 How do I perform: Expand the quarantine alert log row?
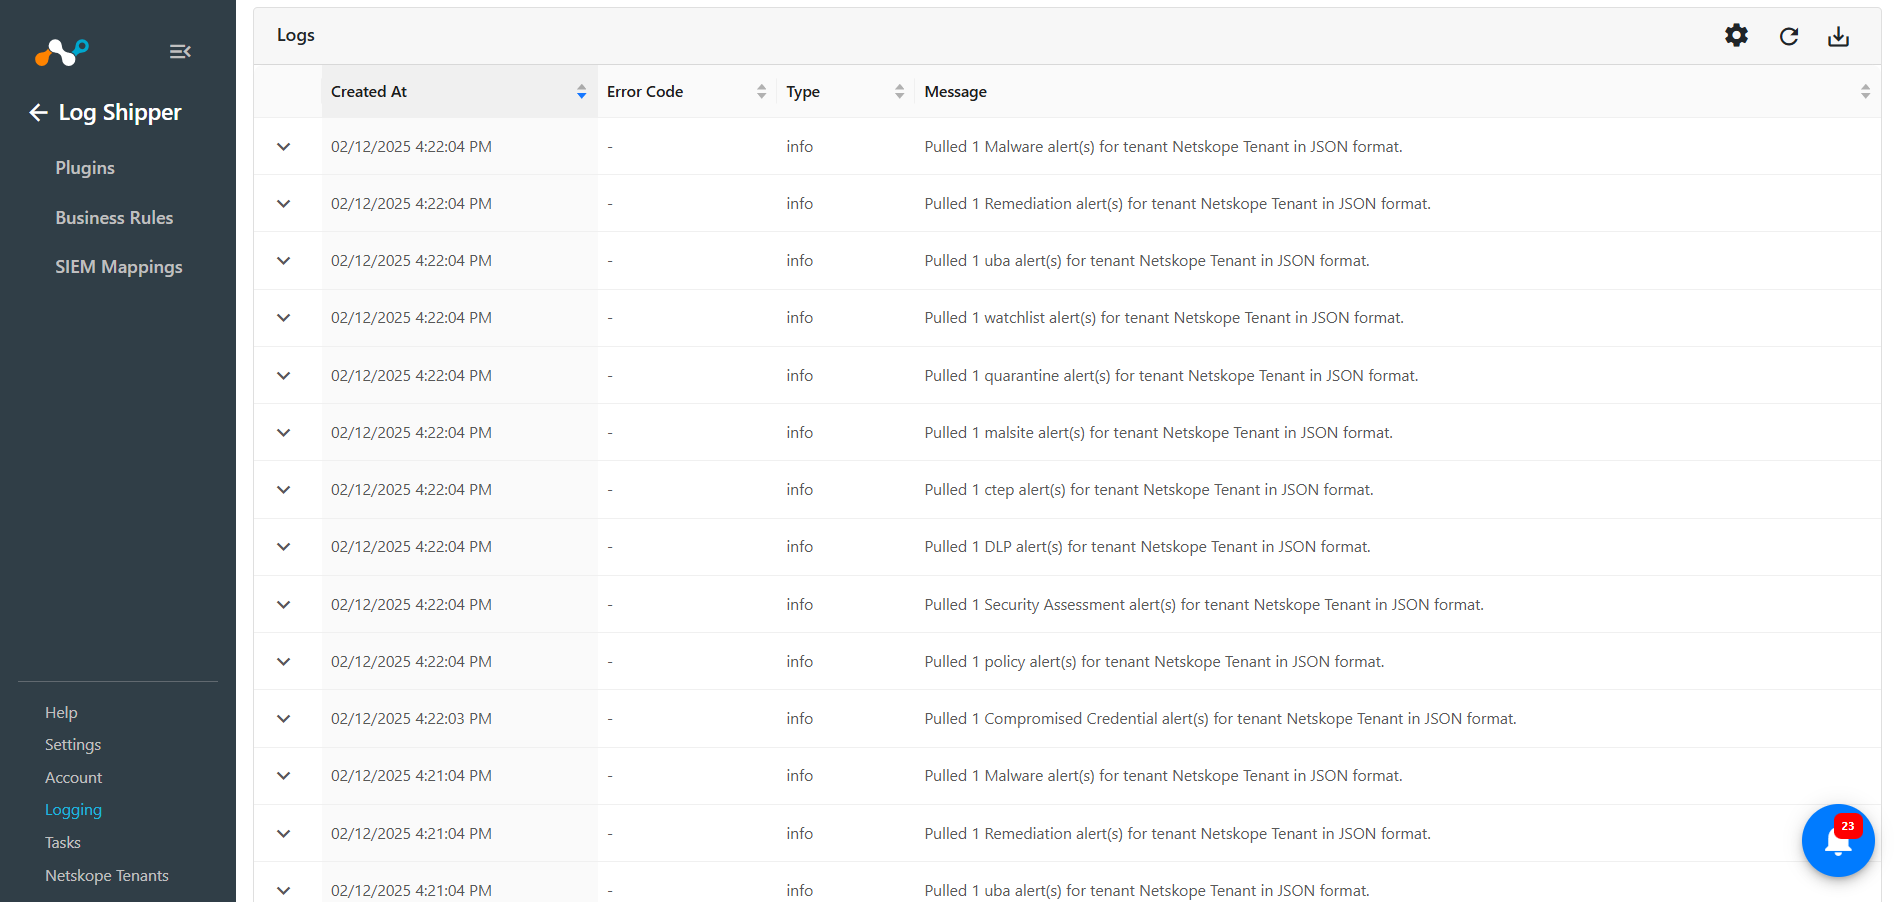coord(284,376)
